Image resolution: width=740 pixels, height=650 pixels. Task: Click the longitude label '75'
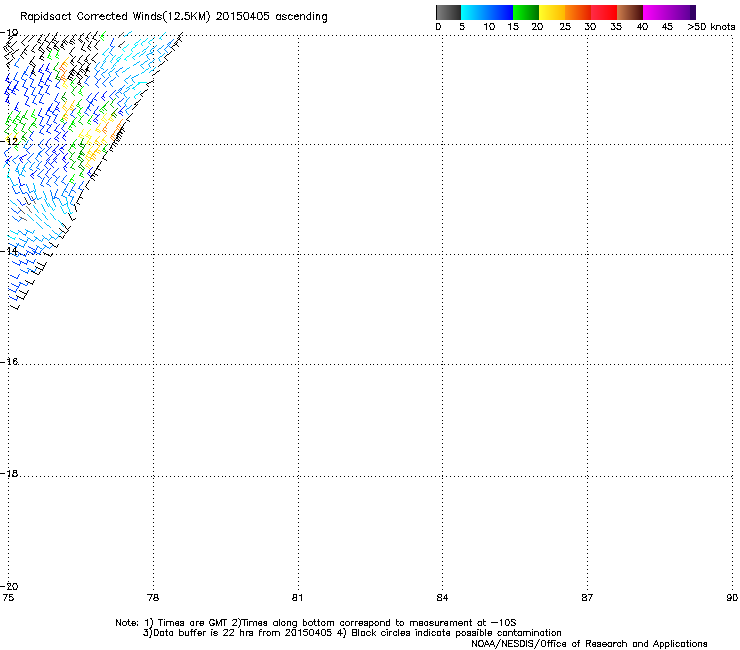point(8,598)
